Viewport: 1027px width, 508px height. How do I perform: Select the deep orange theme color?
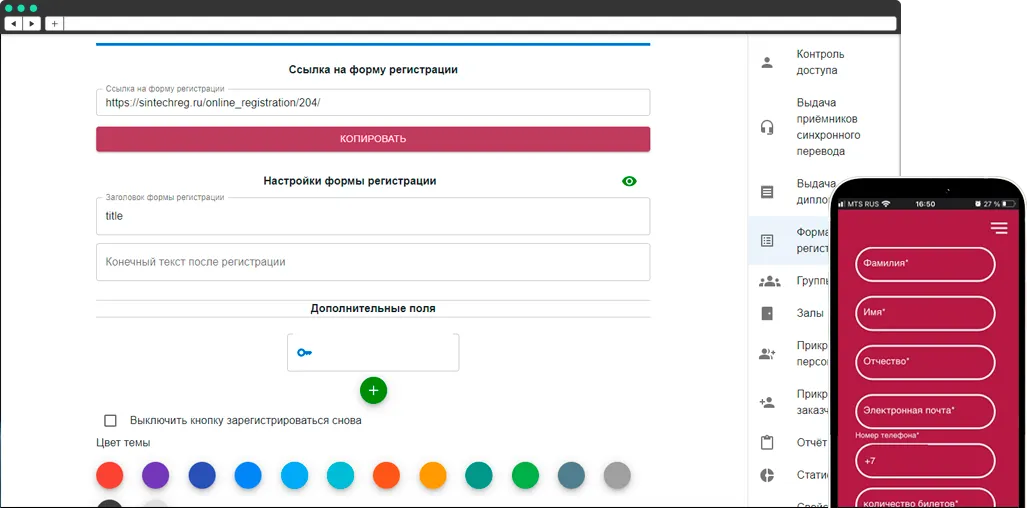[x=386, y=475]
